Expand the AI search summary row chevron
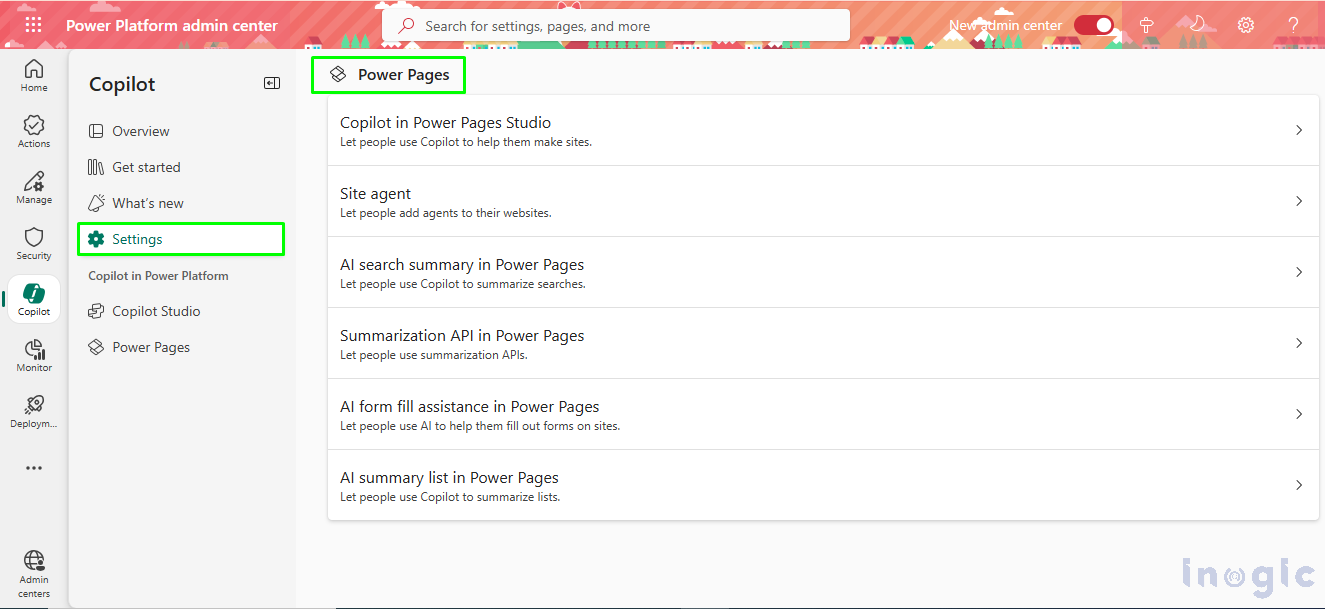 [1299, 272]
